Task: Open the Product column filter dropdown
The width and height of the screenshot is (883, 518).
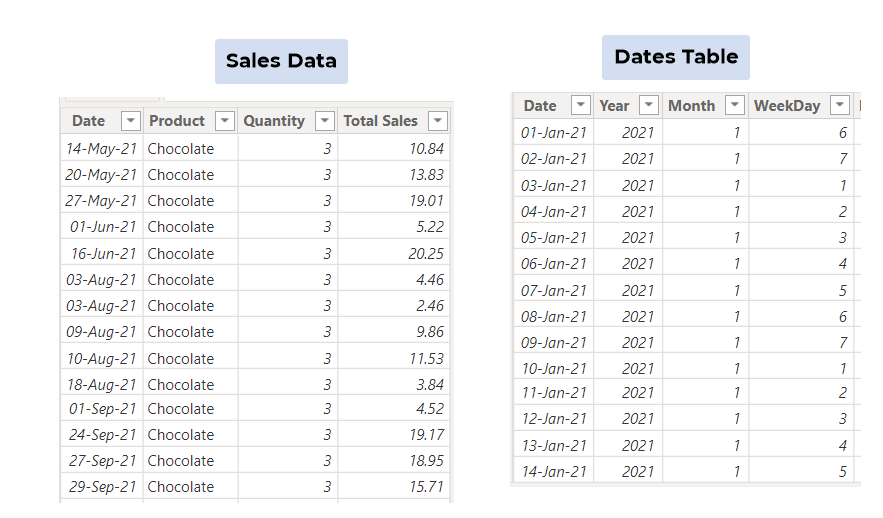Action: pyautogui.click(x=225, y=121)
